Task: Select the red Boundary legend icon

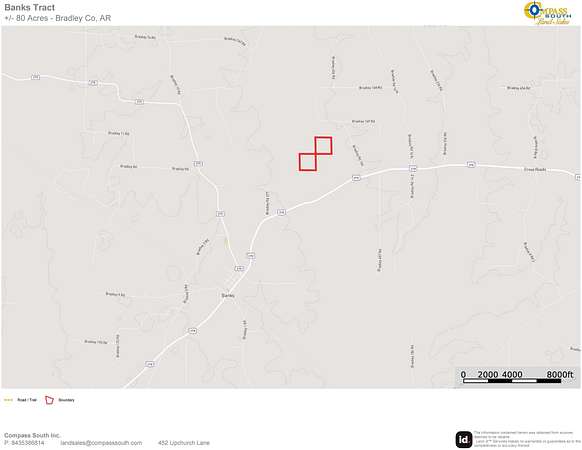Action: pos(49,400)
